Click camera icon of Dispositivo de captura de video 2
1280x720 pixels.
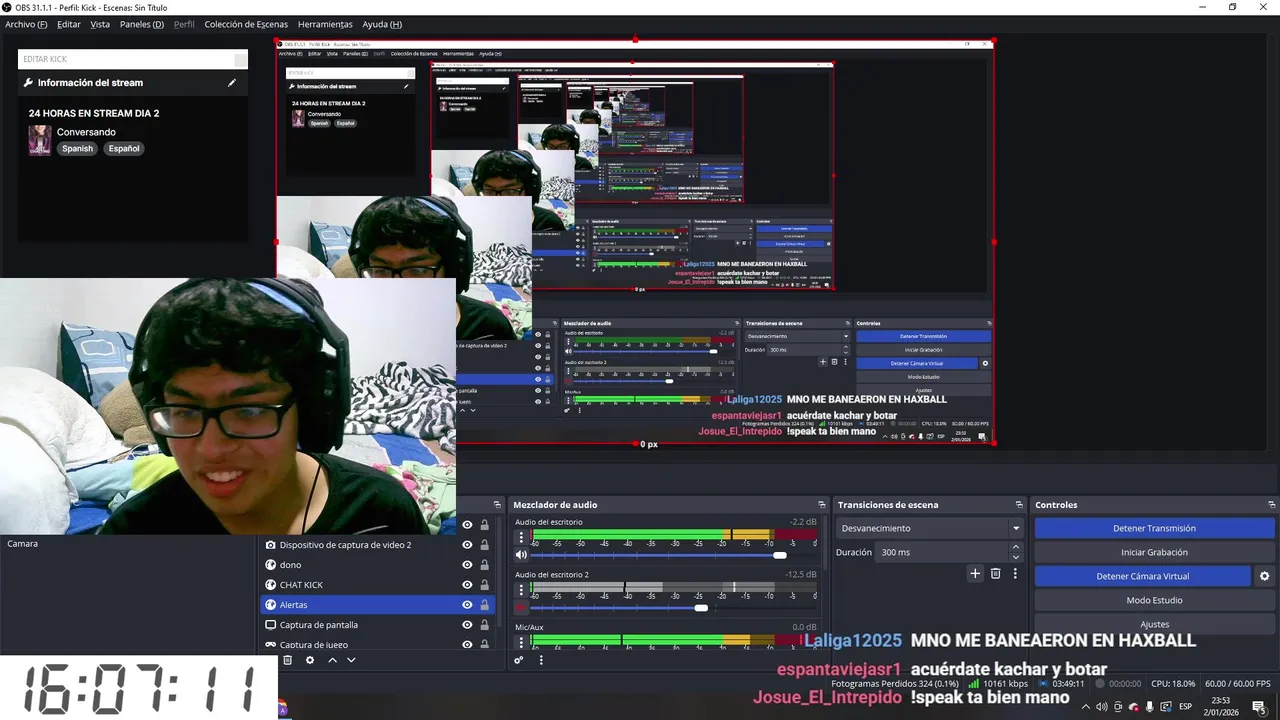(270, 545)
